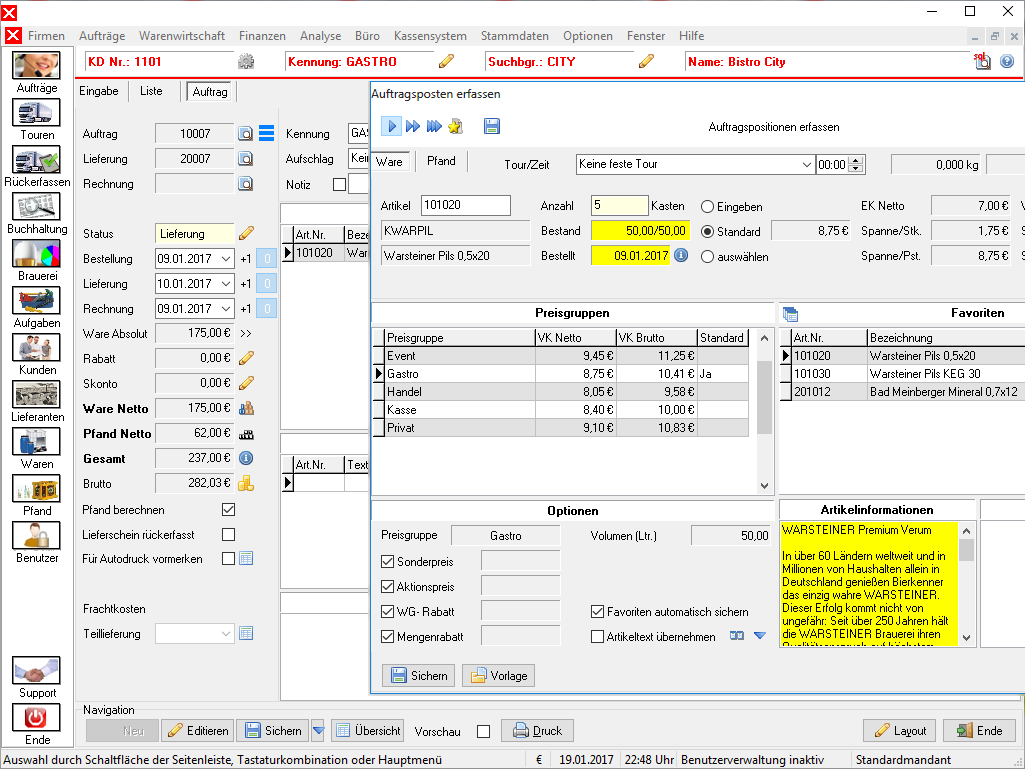Click the blue help question mark icon
This screenshot has height=769, width=1025.
(x=1007, y=61)
